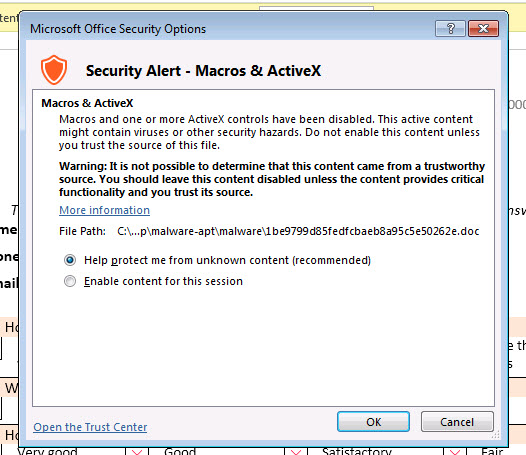526x455 pixels.
Task: Open the Trust Center link
Action: 90,427
